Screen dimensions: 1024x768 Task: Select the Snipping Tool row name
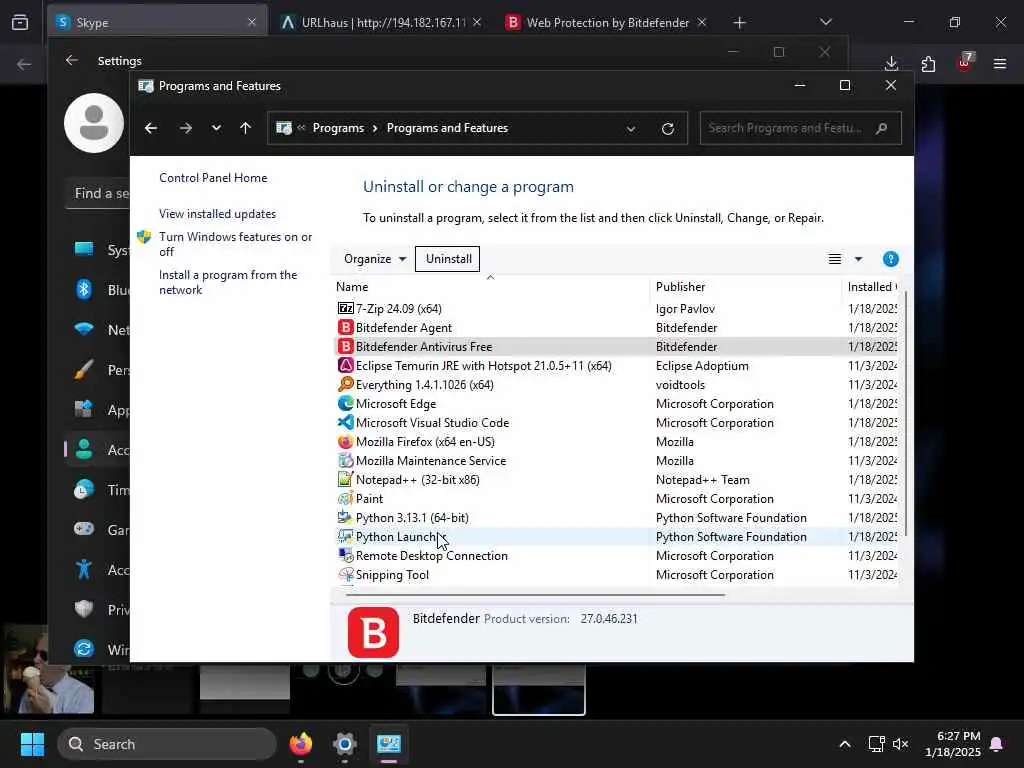(392, 575)
